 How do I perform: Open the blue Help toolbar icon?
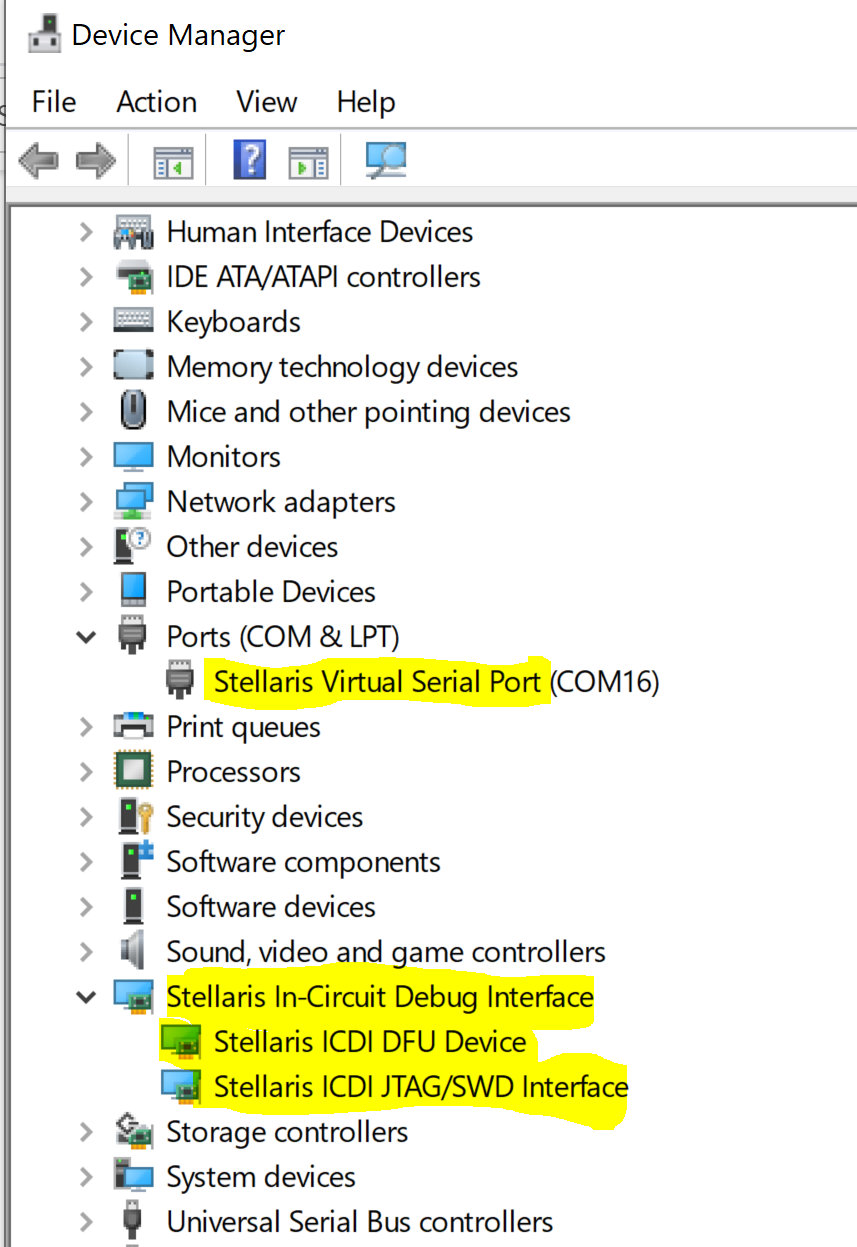(249, 160)
